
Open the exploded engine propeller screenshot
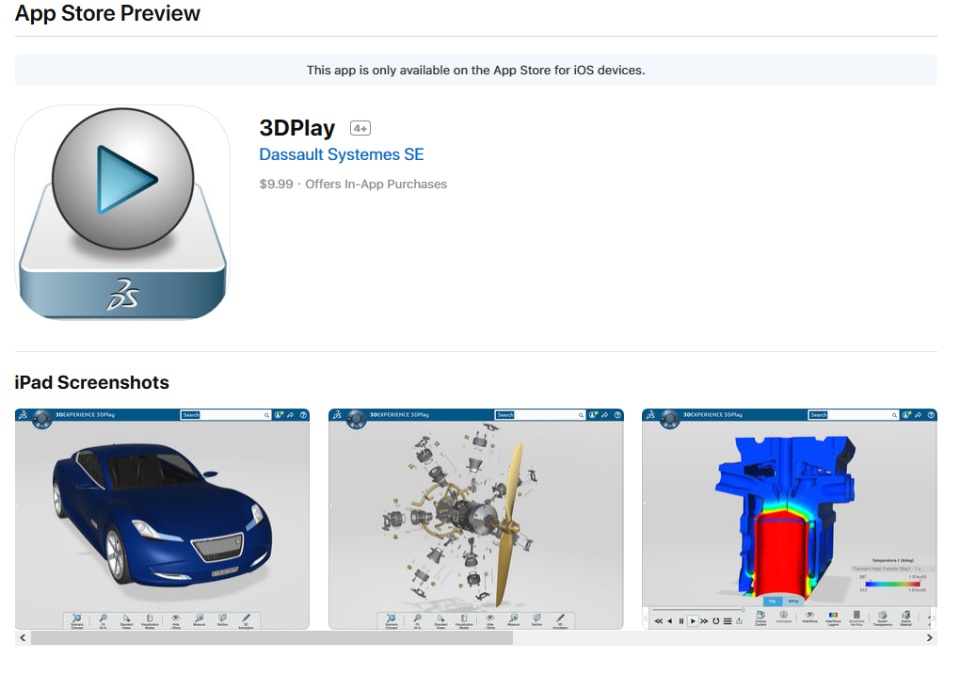point(476,519)
